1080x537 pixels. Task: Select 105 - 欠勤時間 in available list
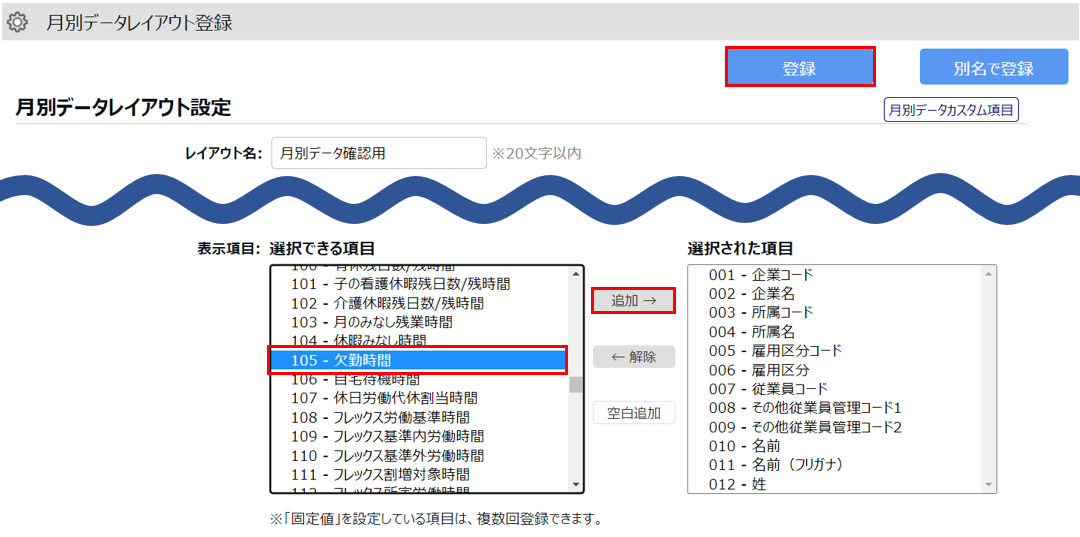(x=418, y=360)
